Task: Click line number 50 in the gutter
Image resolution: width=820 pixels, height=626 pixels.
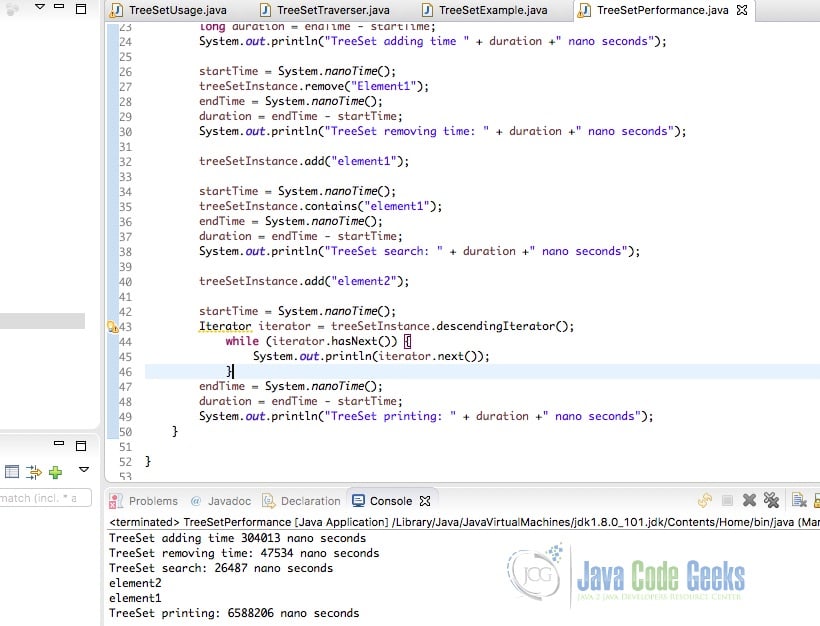Action: (126, 432)
